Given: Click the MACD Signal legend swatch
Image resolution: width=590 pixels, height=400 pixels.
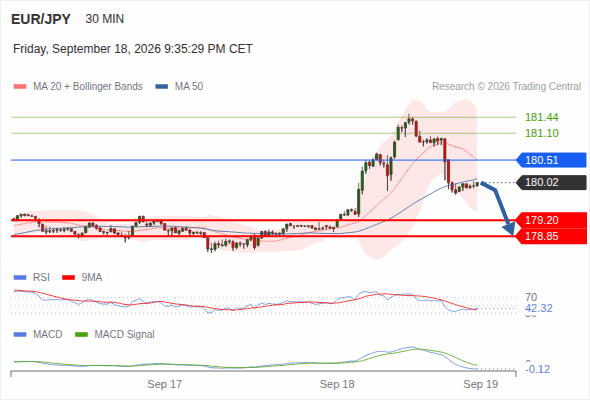Looking at the screenshot, I should point(81,335).
